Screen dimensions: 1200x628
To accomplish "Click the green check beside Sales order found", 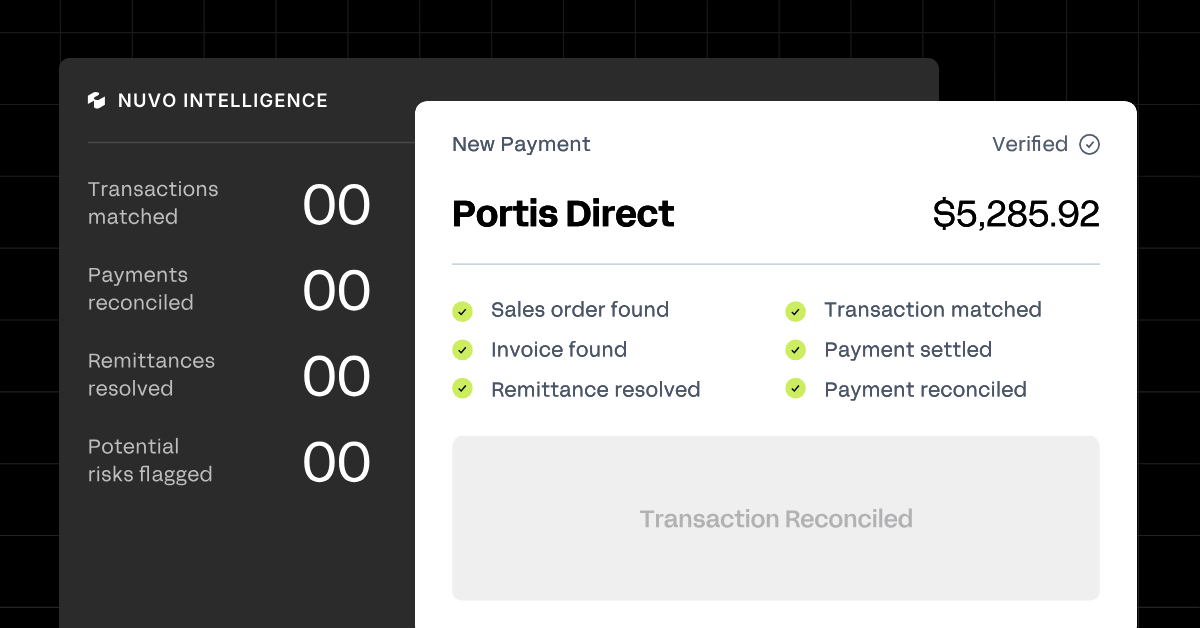I will tap(462, 311).
